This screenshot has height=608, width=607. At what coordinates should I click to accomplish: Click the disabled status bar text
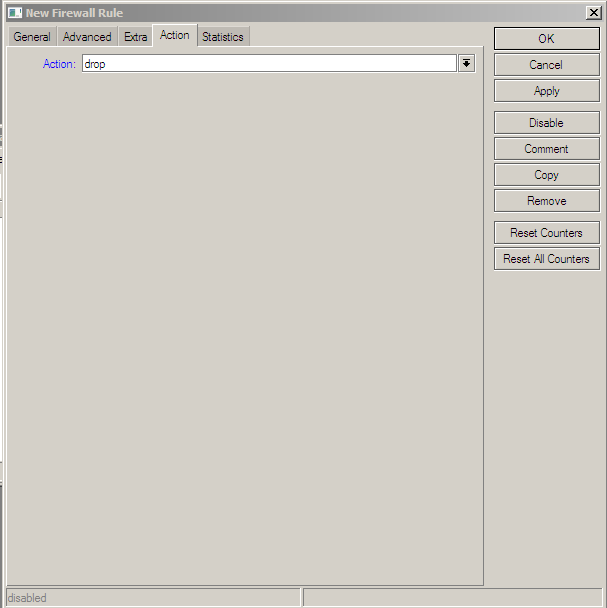click(x=27, y=598)
